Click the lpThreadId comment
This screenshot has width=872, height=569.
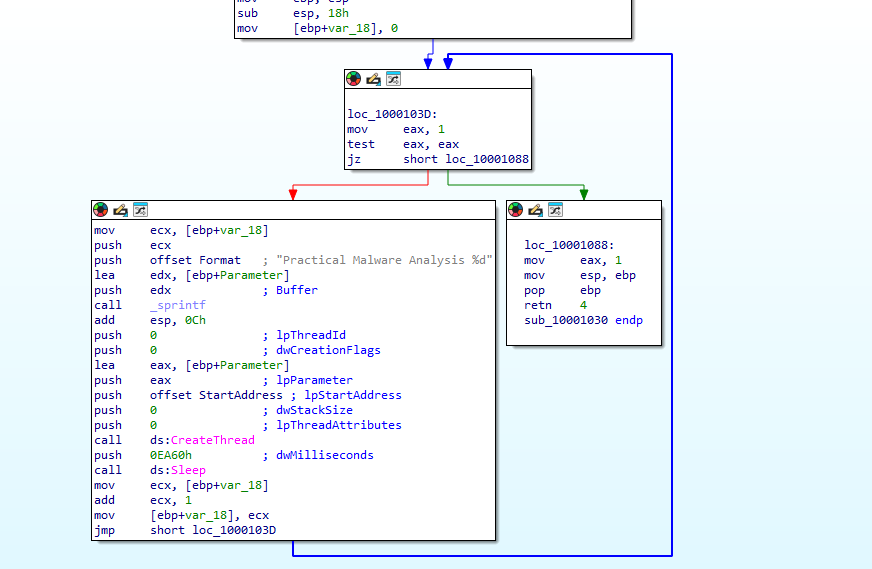311,335
